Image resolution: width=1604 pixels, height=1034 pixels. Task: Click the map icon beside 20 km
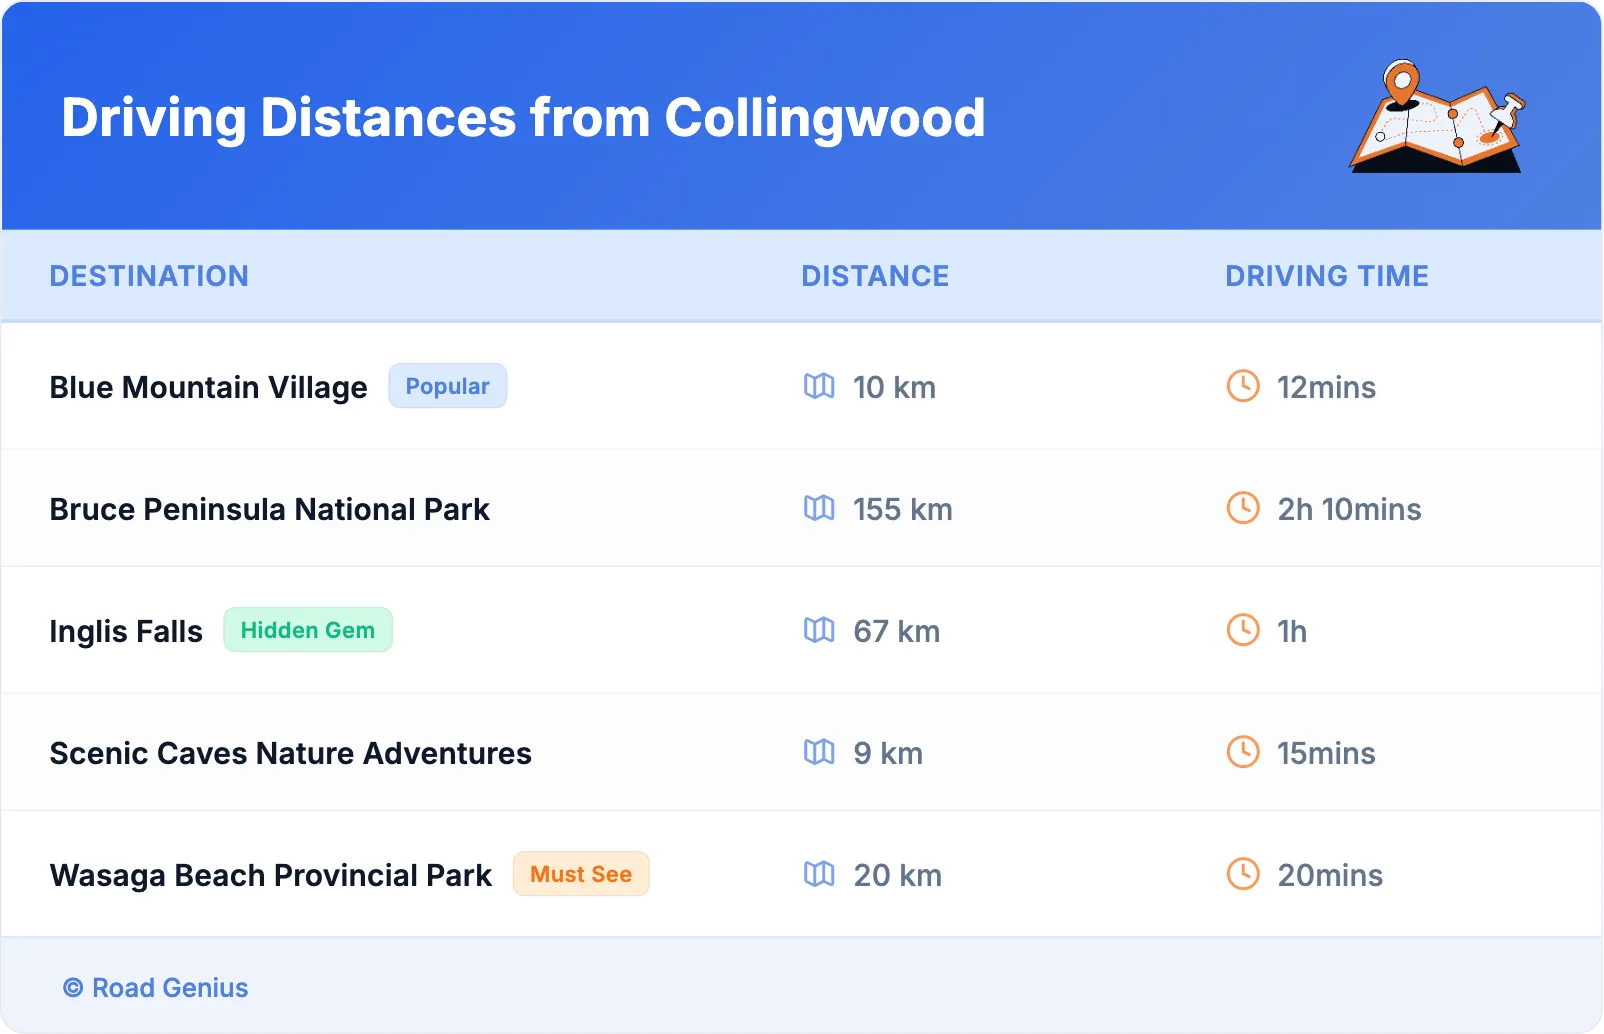pos(819,874)
